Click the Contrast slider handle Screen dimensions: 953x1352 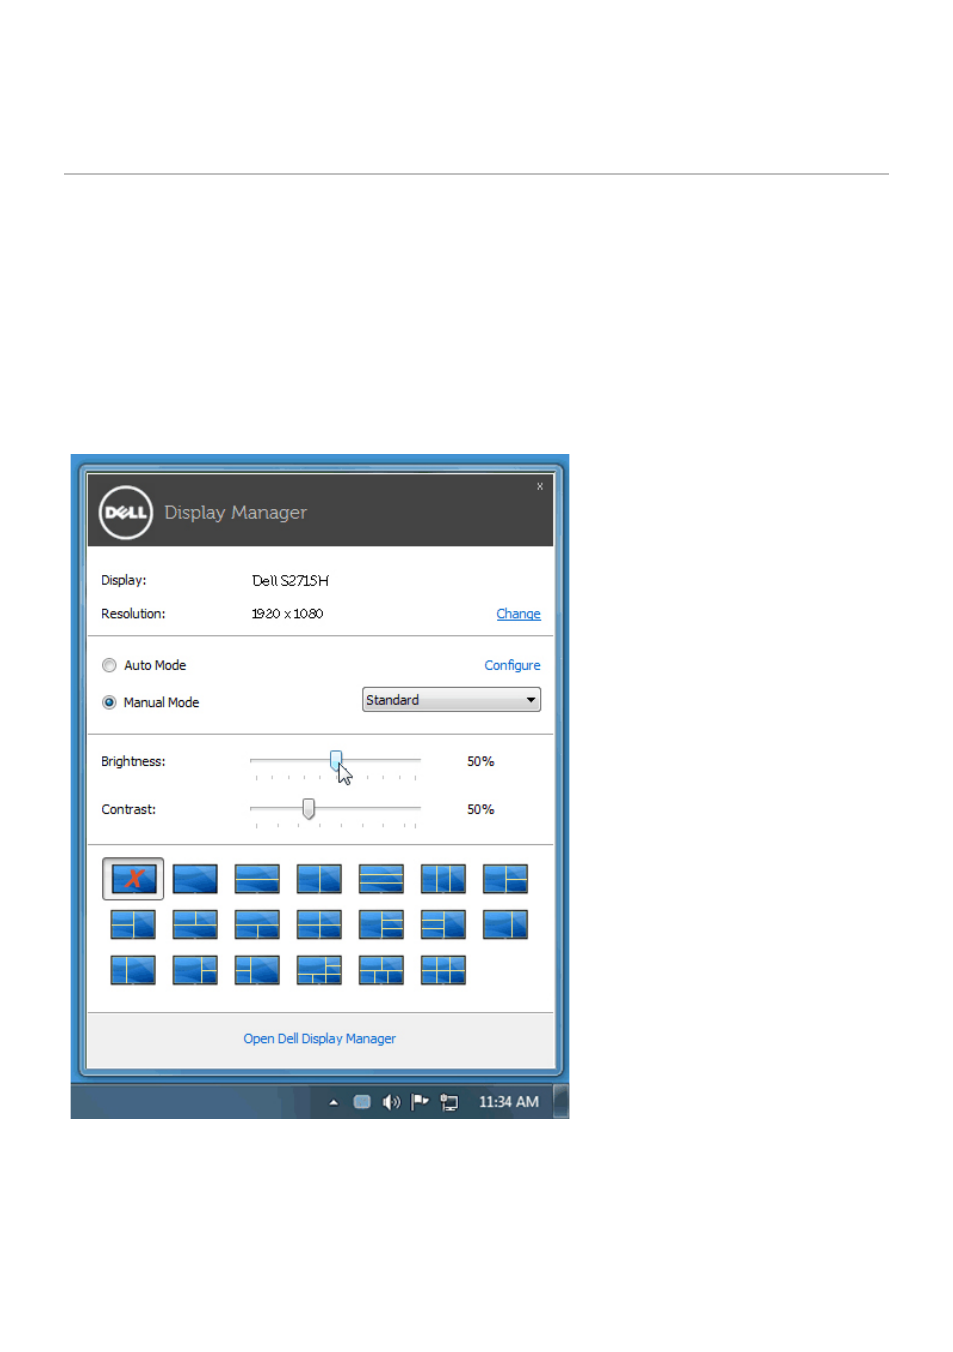click(308, 808)
